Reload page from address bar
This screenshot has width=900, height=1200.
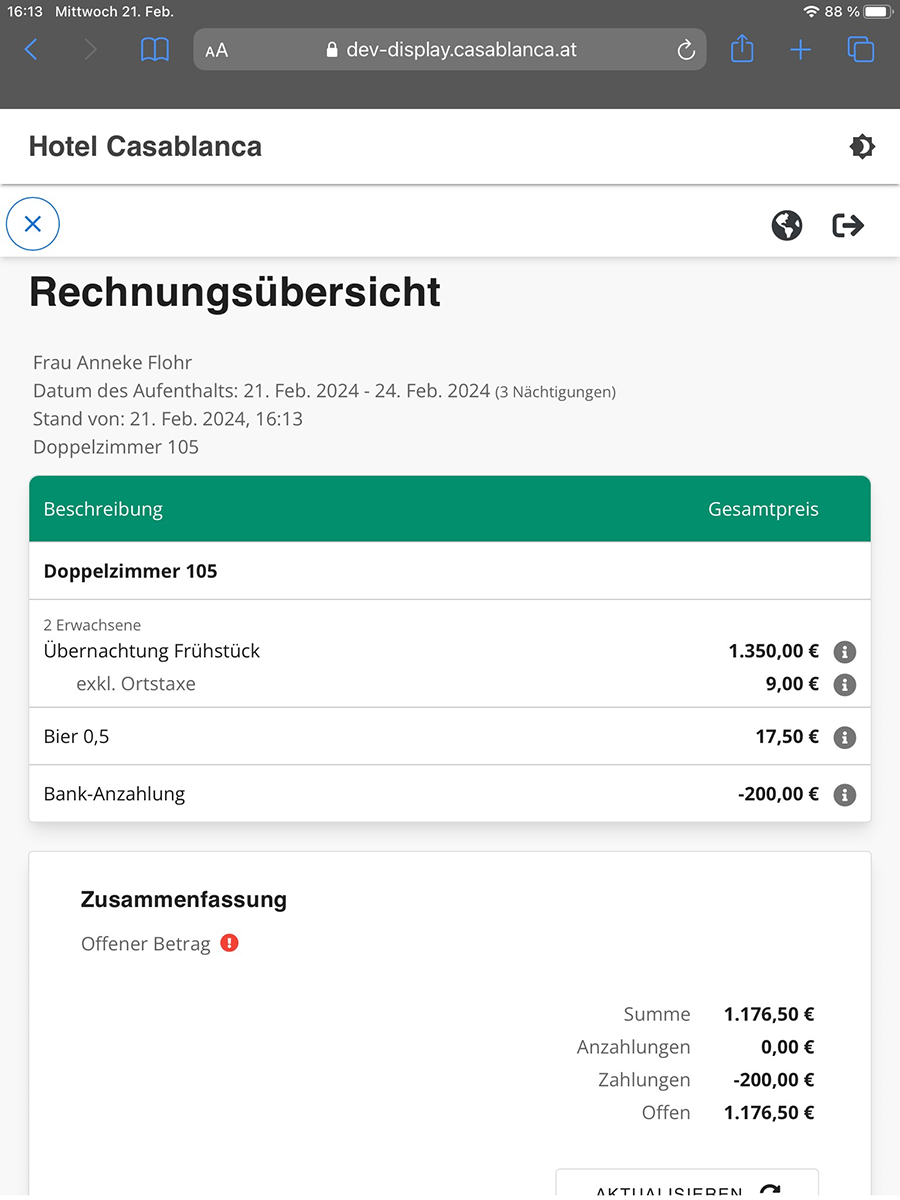pyautogui.click(x=686, y=50)
